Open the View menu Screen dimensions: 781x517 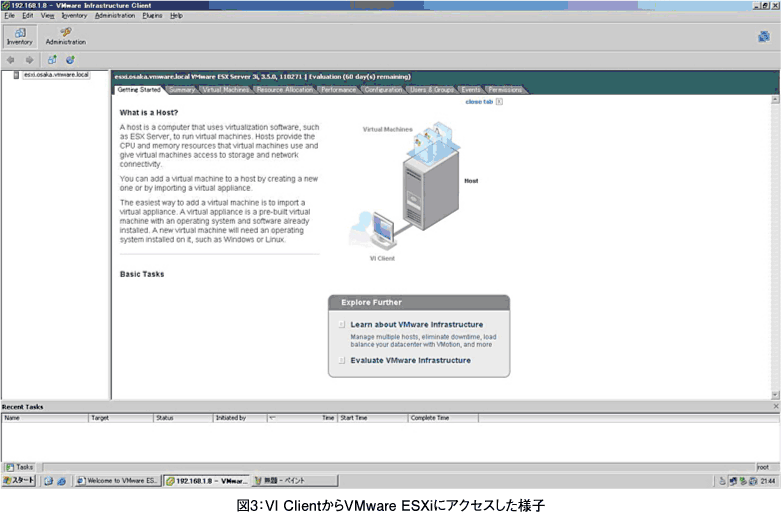pyautogui.click(x=47, y=15)
